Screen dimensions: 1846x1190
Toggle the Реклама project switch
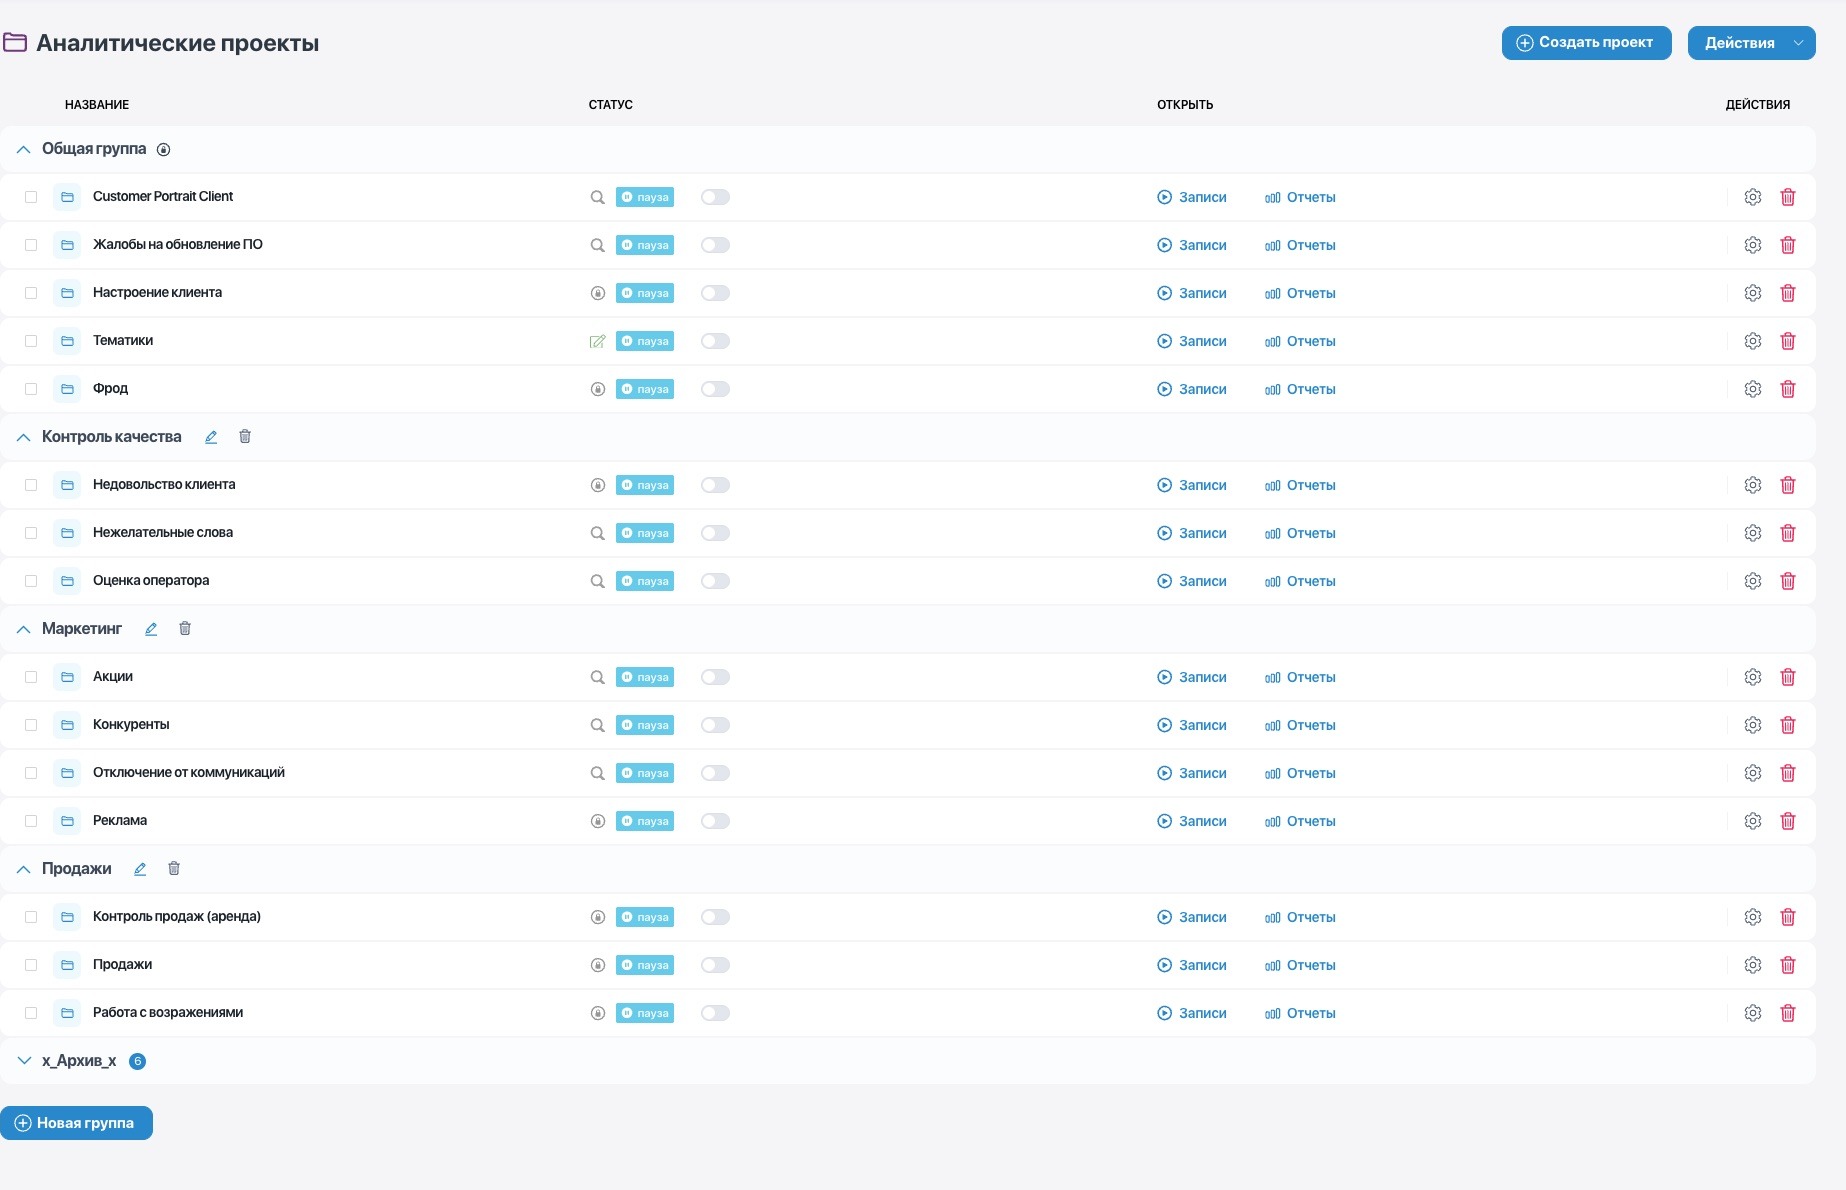tap(715, 821)
